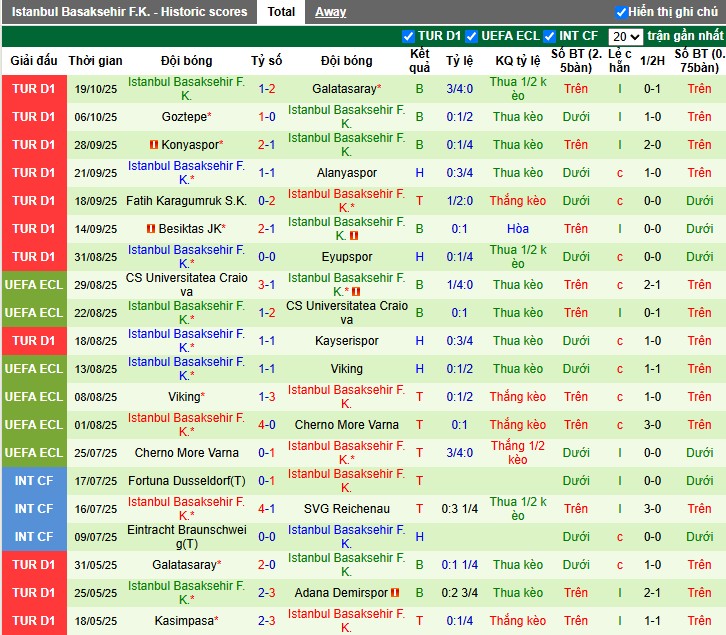Click red card icon beside Konyaspor

point(154,145)
